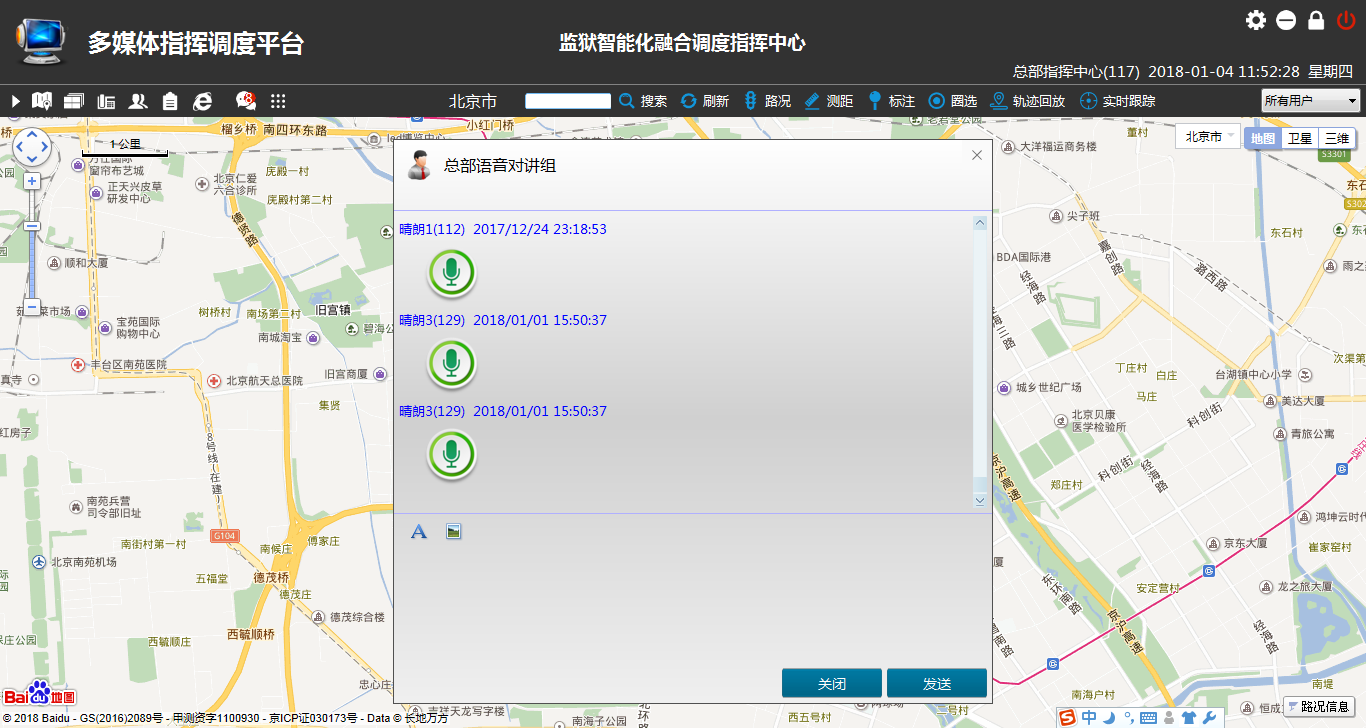Click the Internet Explorer browser icon
Screen dimensions: 1366x728
coord(203,101)
